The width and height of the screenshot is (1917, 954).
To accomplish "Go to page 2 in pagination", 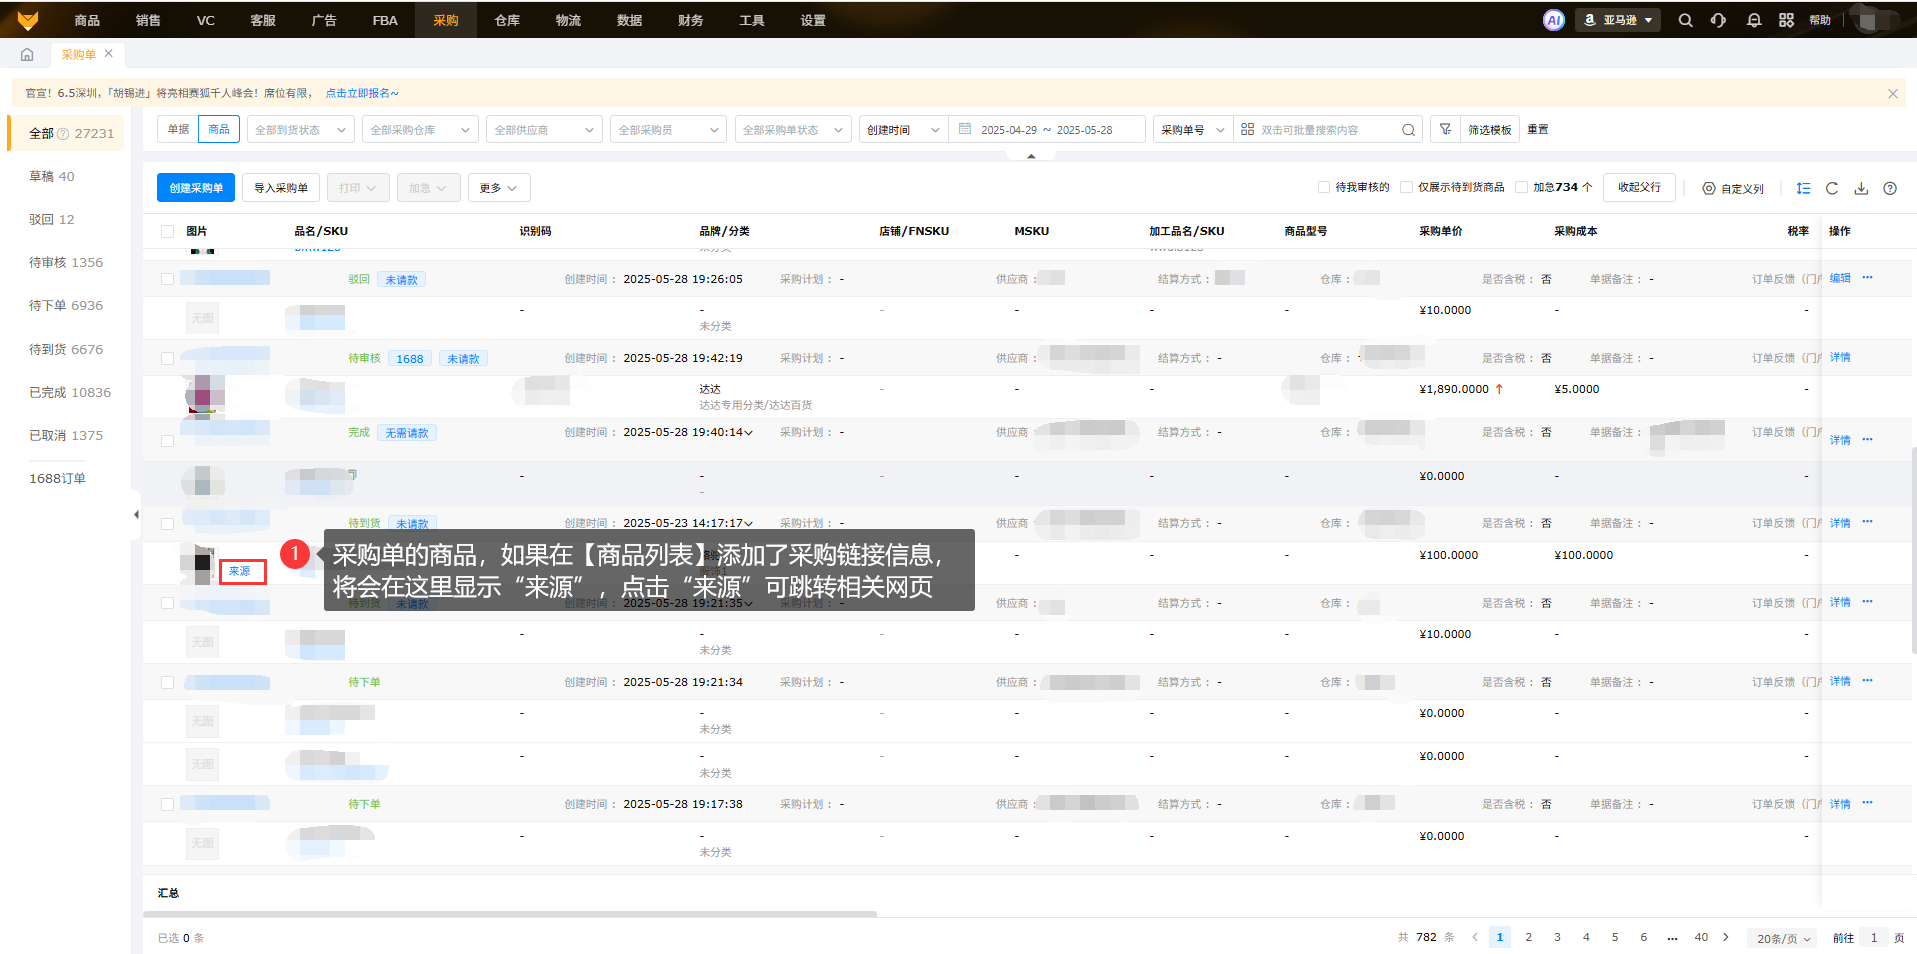I will tap(1528, 937).
